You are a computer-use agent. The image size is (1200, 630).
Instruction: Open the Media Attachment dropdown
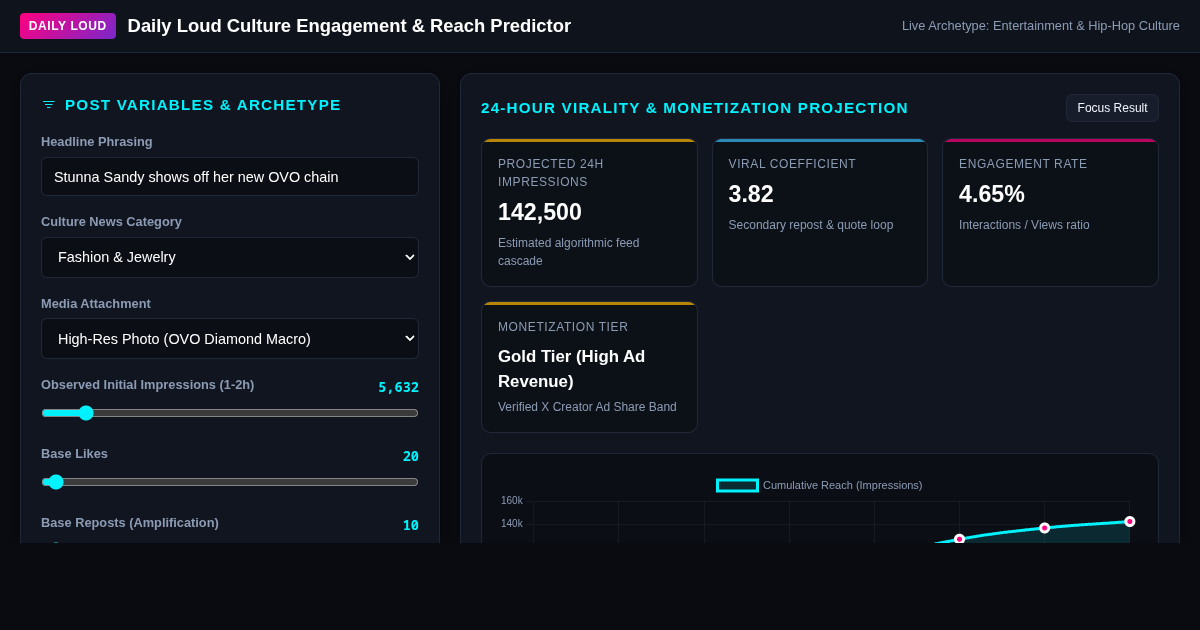click(230, 339)
